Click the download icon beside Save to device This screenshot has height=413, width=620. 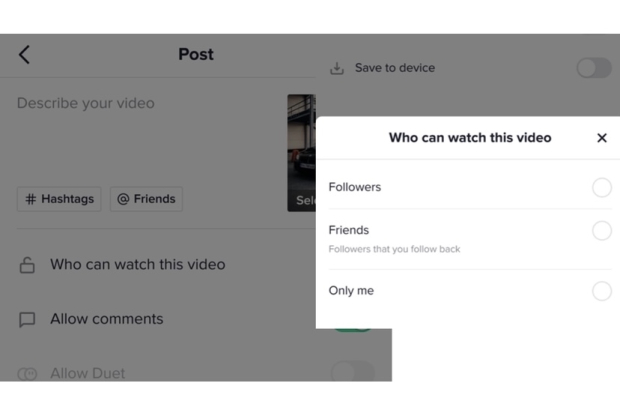coord(337,69)
